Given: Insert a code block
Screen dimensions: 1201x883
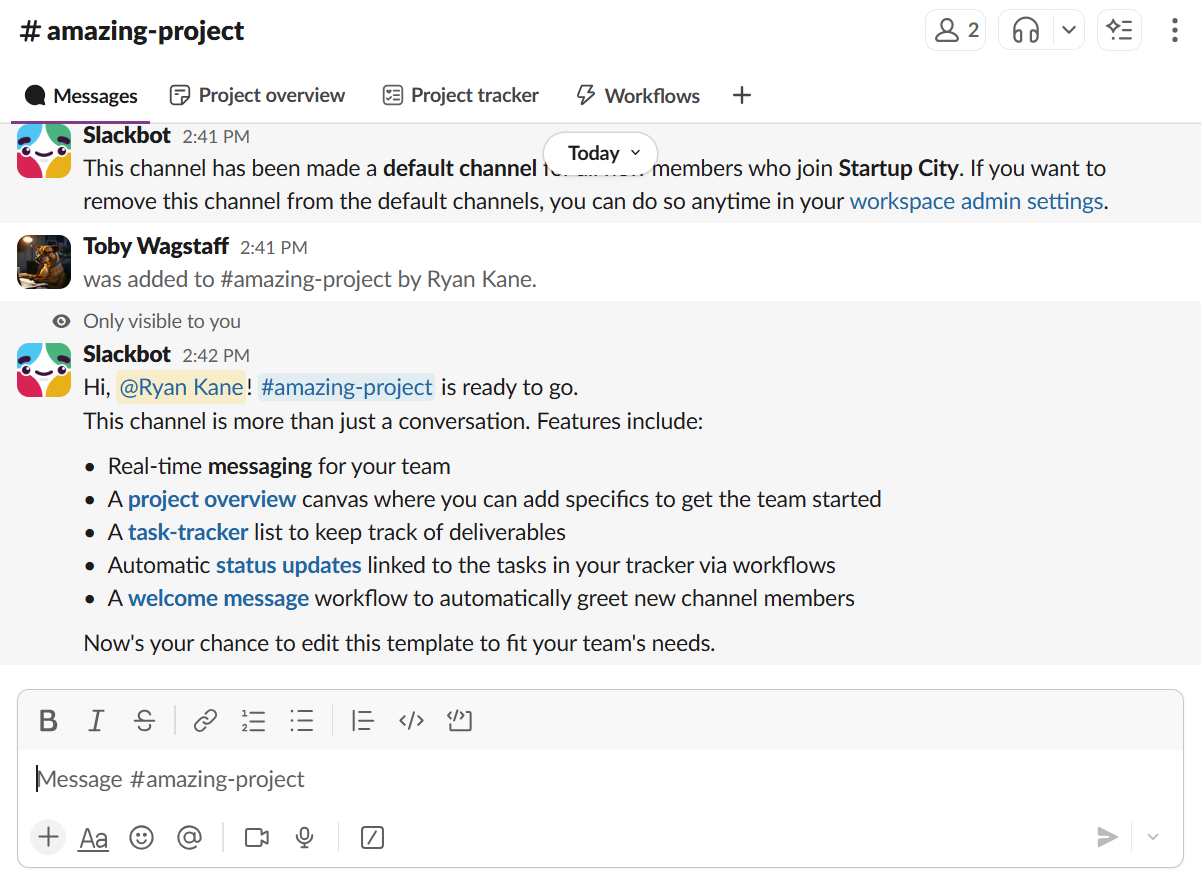Looking at the screenshot, I should (x=459, y=720).
